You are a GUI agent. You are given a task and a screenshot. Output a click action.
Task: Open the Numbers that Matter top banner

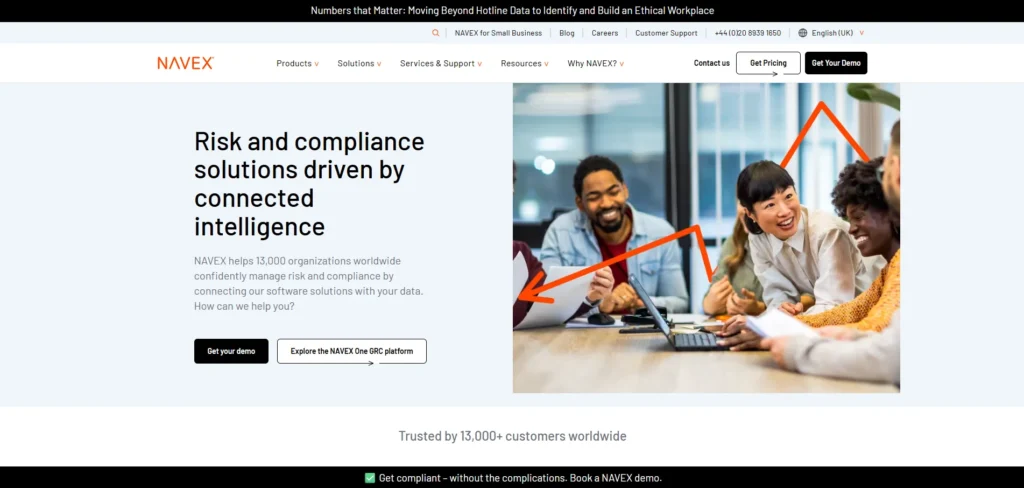[x=512, y=10]
